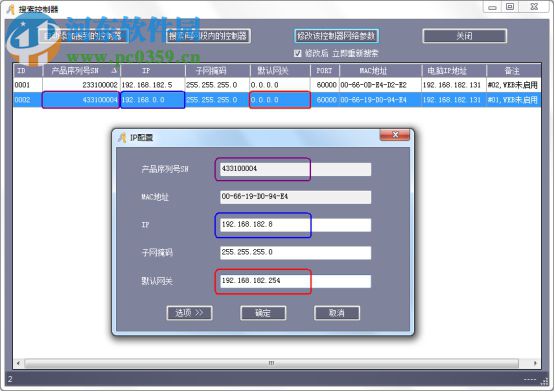The image size is (555, 392).
Task: Click serial number 233100002 cell
Action: click(x=81, y=85)
